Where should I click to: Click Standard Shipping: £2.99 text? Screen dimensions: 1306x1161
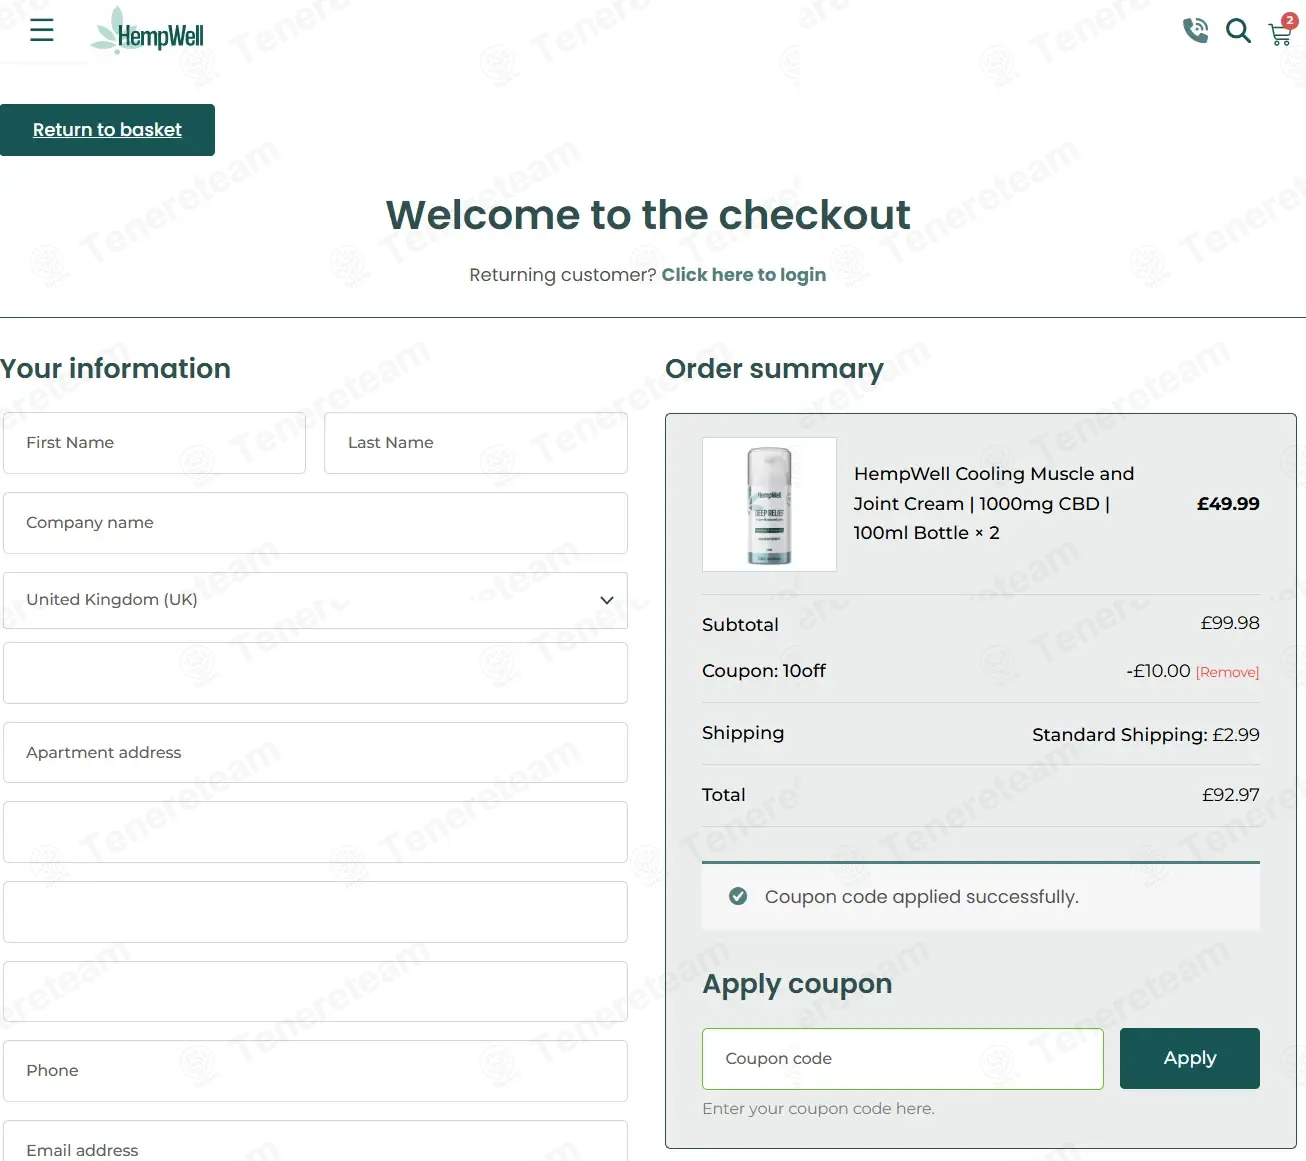[1146, 735]
